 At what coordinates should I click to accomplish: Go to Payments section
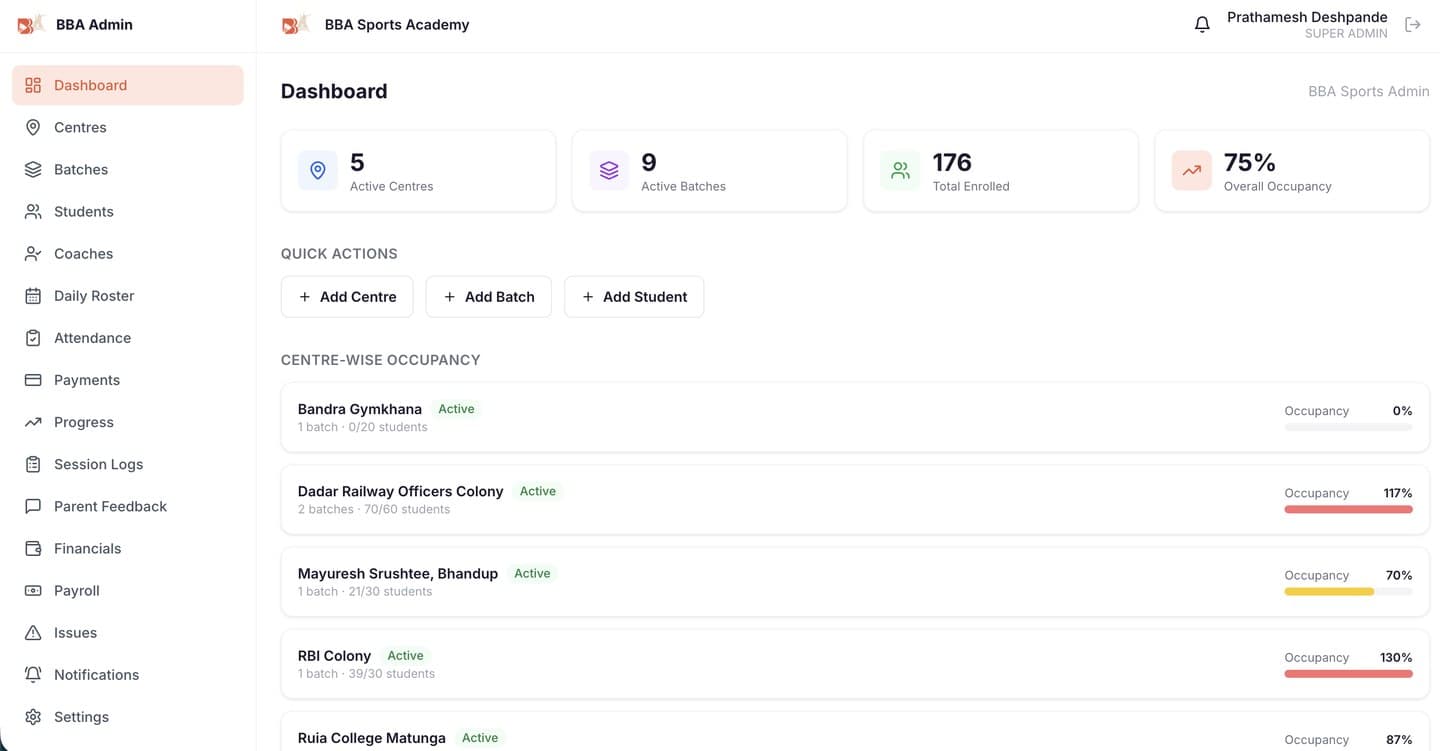[x=128, y=379]
